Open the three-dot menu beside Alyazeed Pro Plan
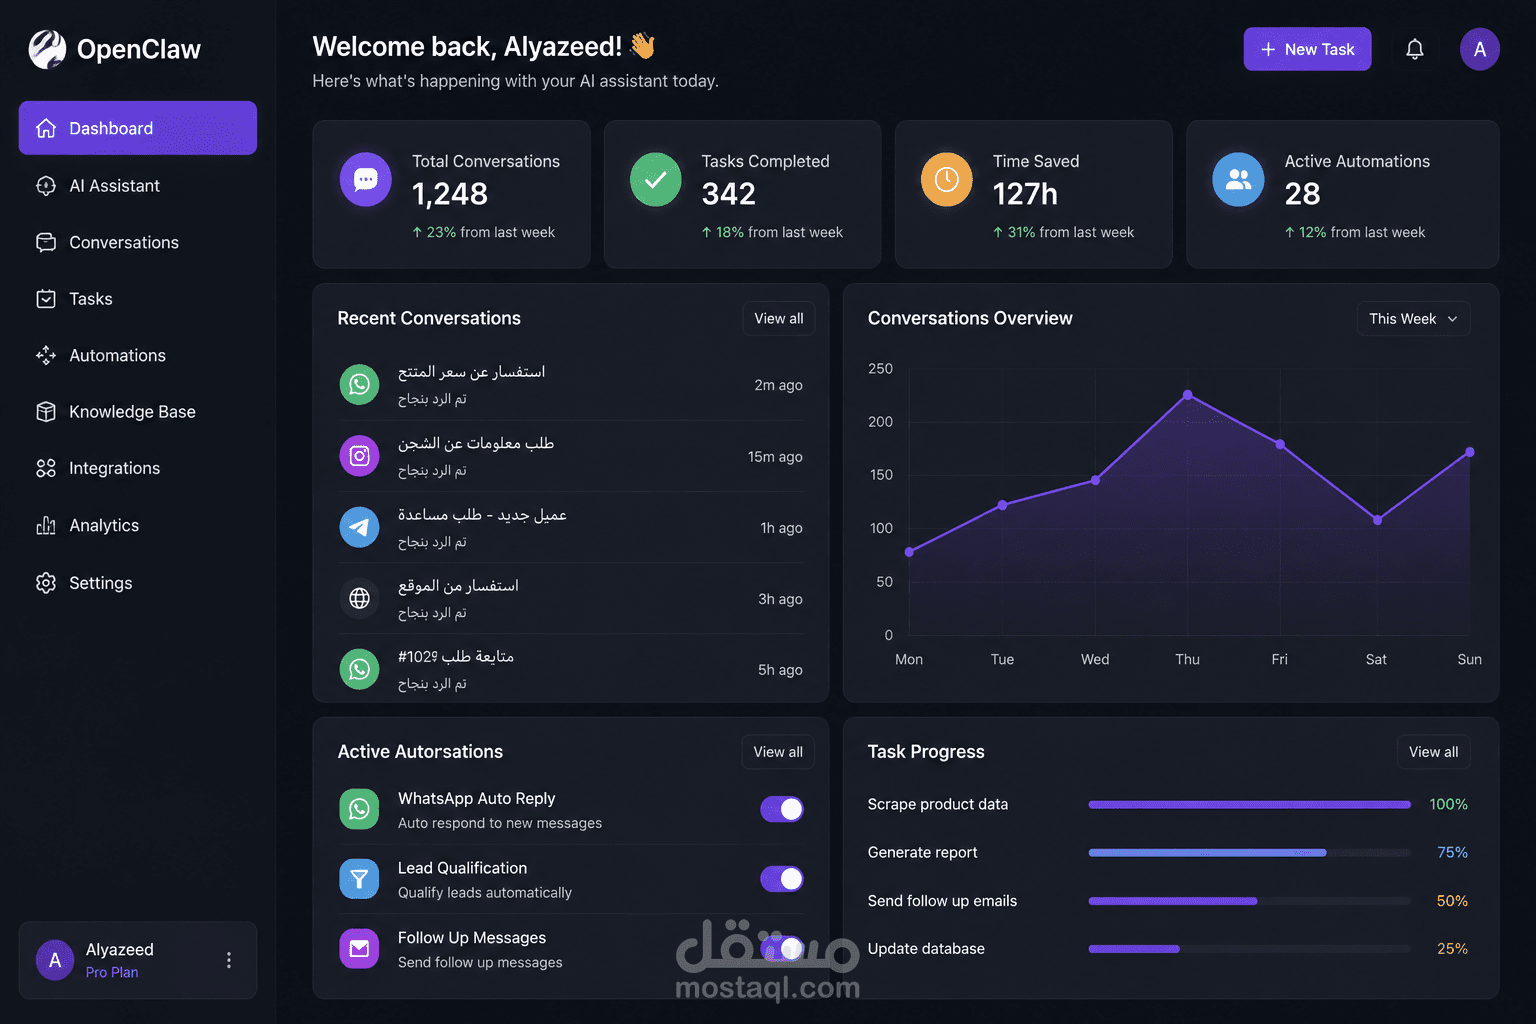The height and width of the screenshot is (1024, 1536). pyautogui.click(x=229, y=960)
